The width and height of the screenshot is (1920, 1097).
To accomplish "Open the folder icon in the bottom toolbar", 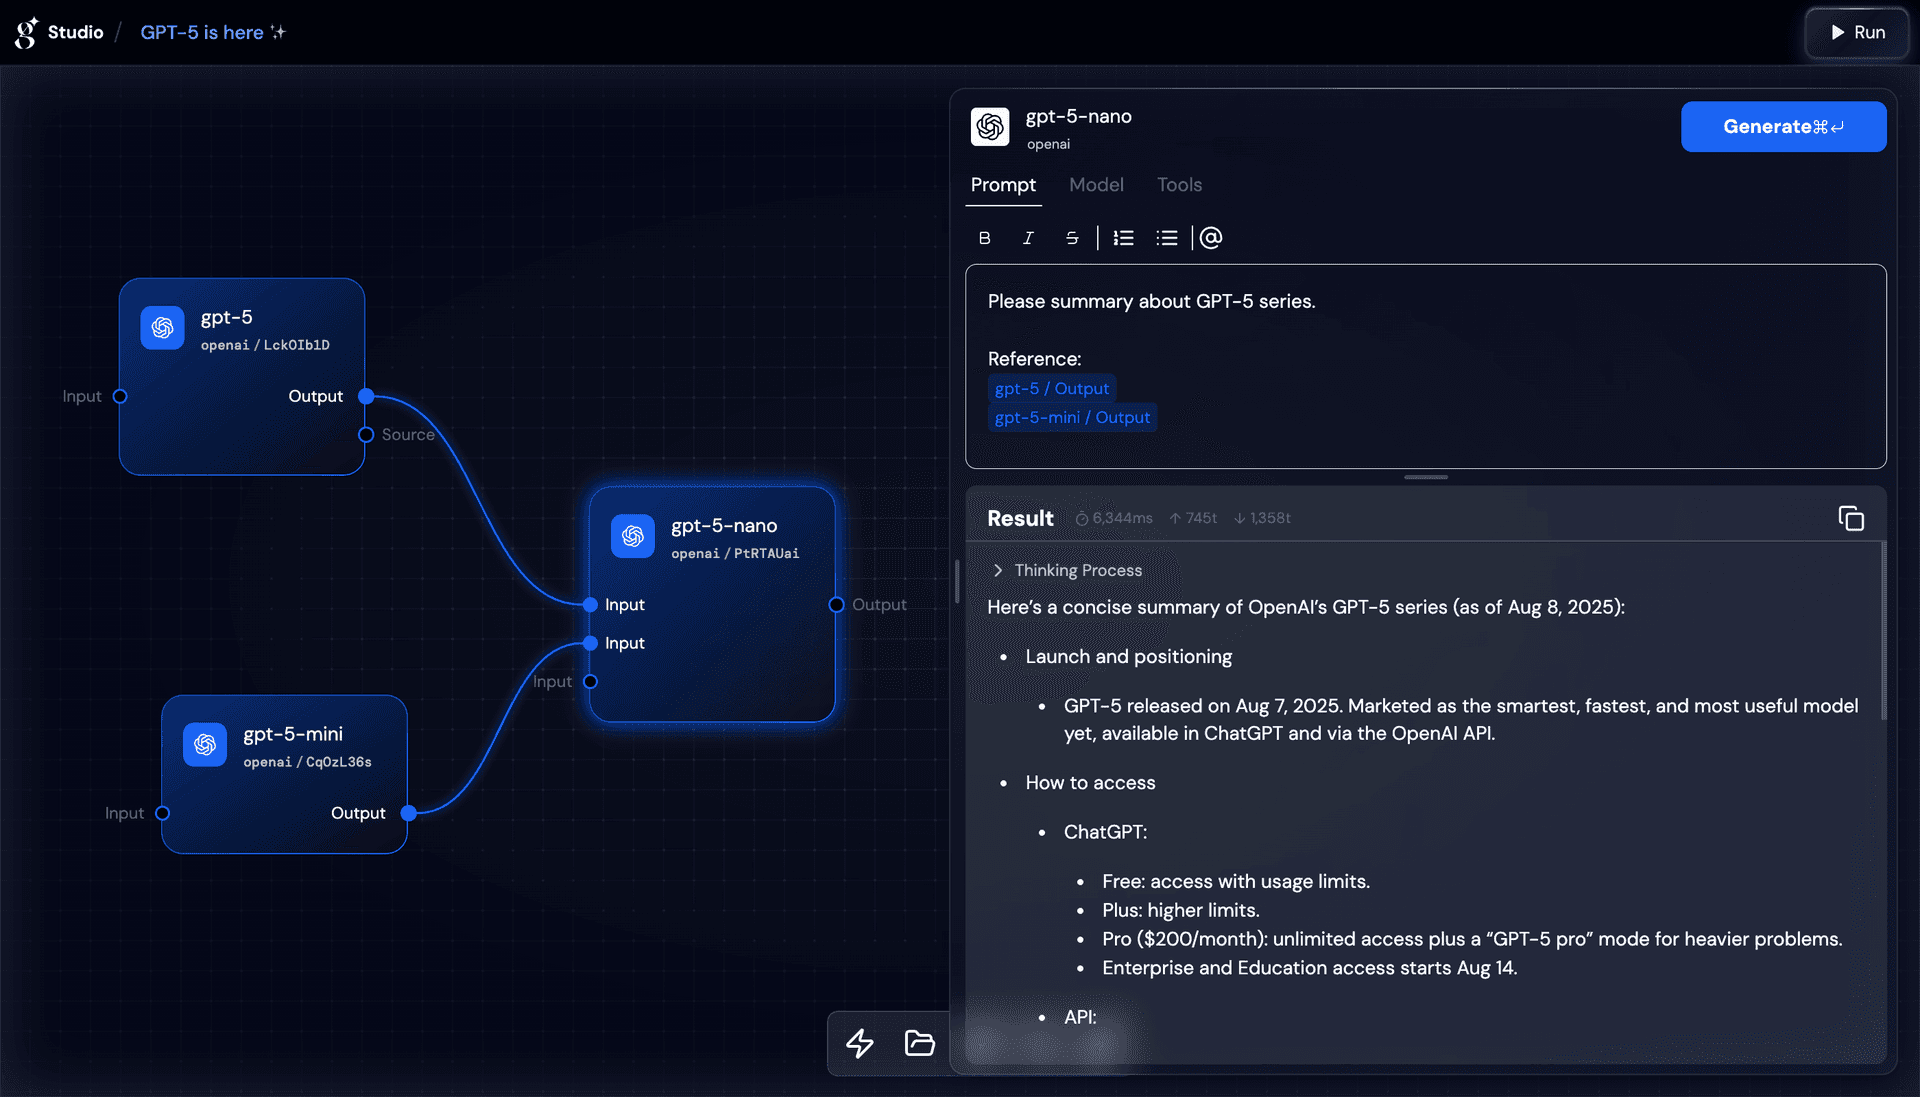I will (919, 1043).
